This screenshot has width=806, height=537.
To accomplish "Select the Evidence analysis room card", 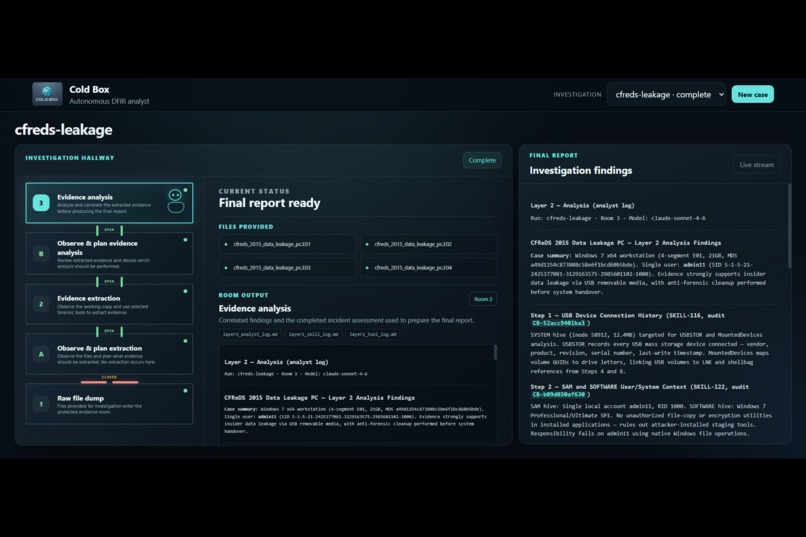I will coord(109,203).
